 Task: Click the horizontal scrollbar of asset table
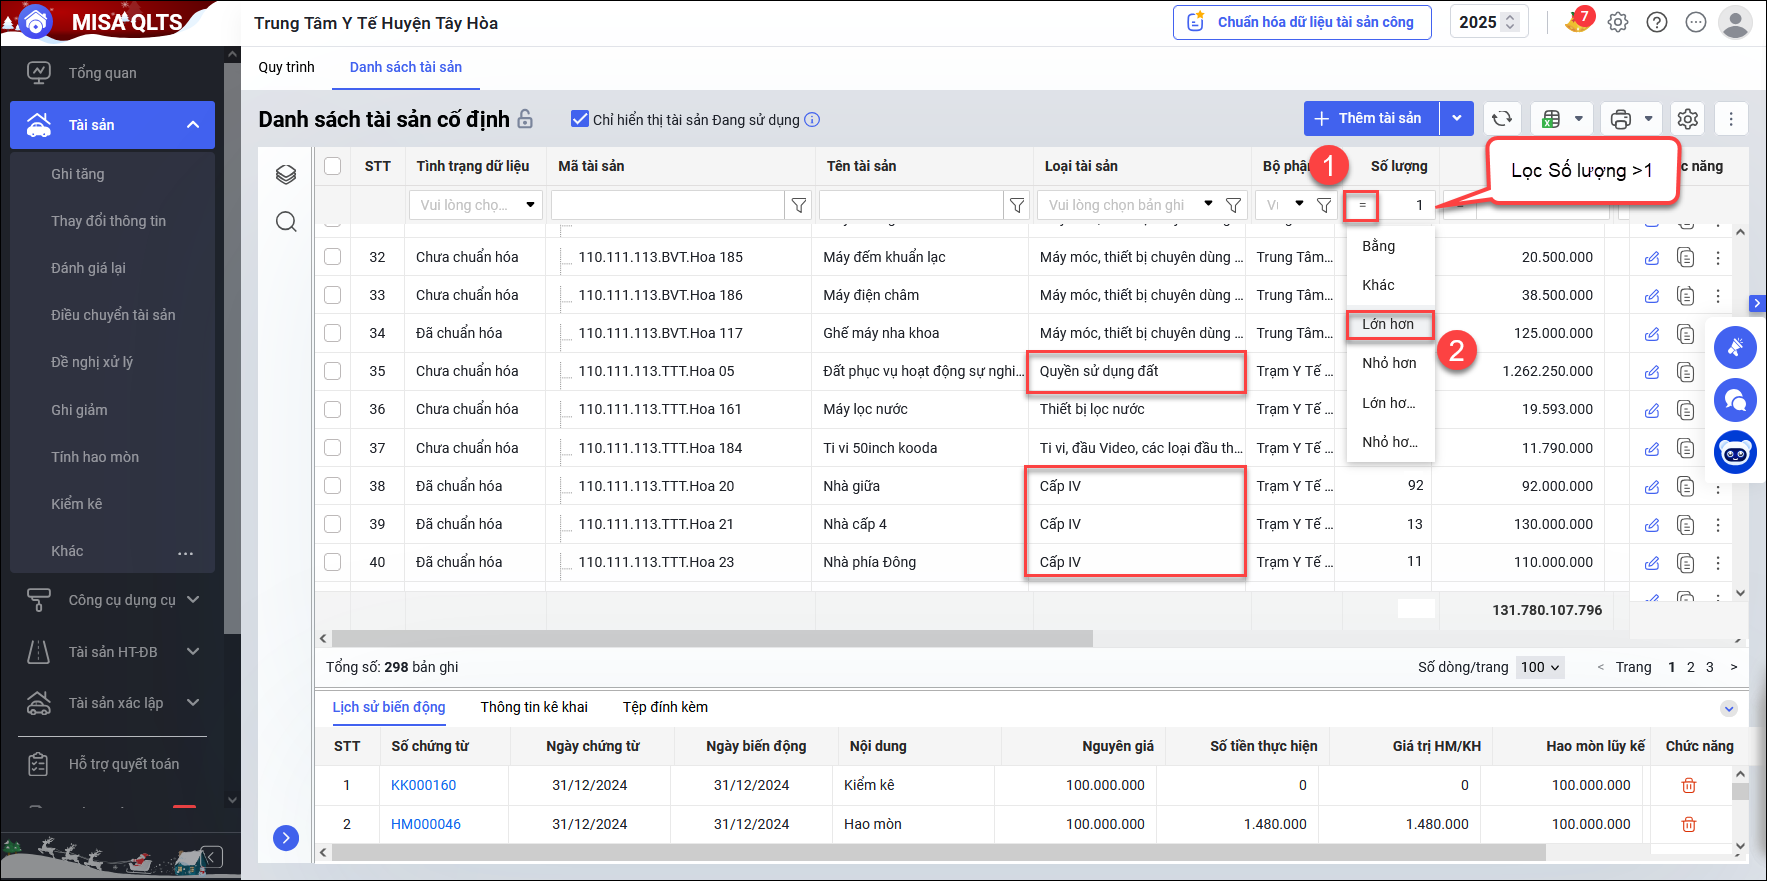(712, 638)
